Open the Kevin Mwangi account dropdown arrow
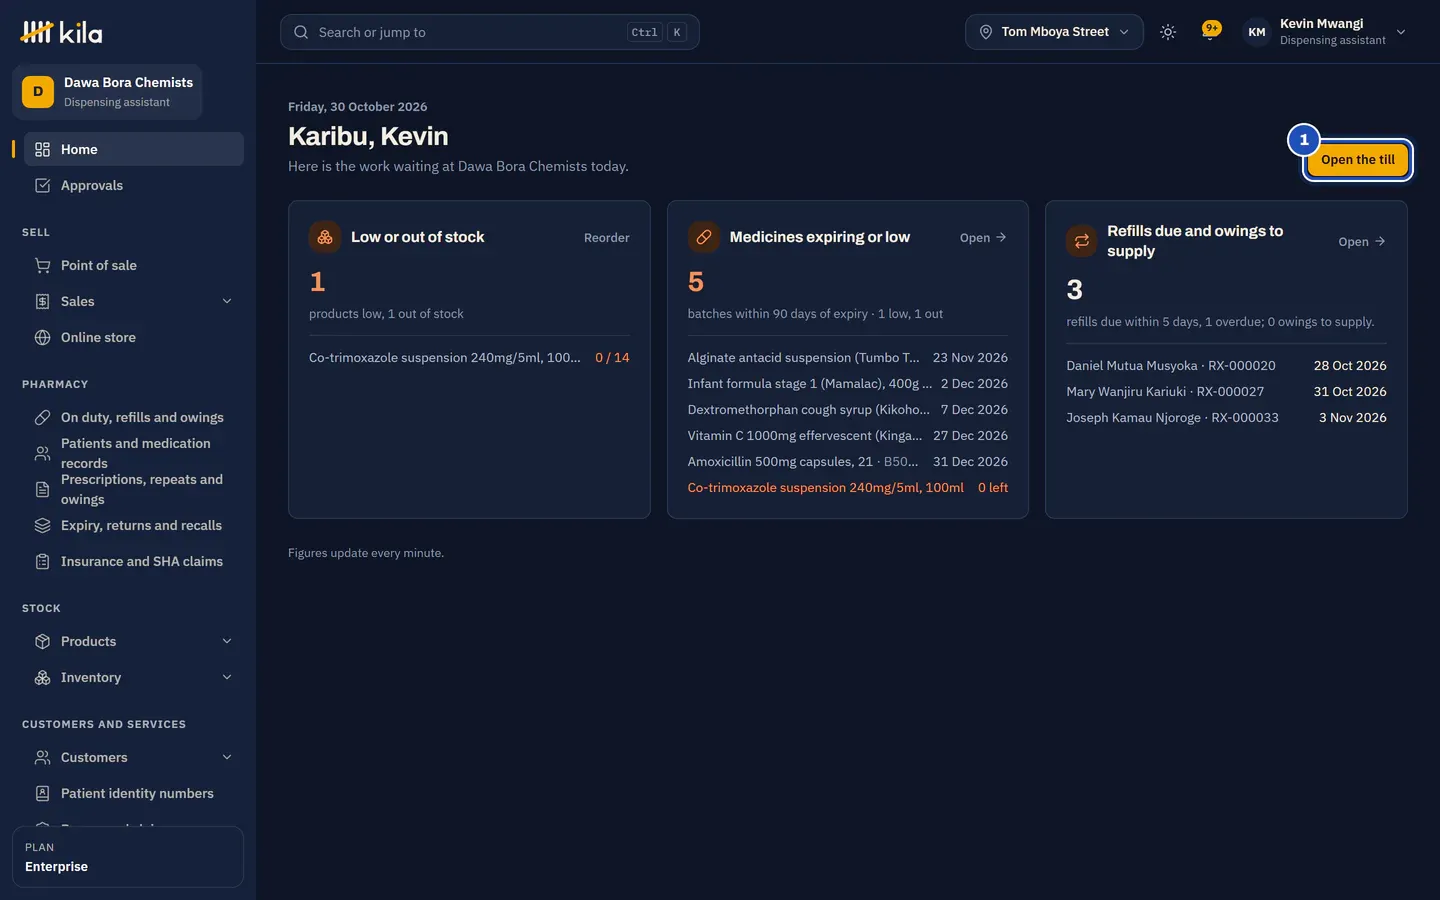This screenshot has height=900, width=1440. (x=1400, y=32)
